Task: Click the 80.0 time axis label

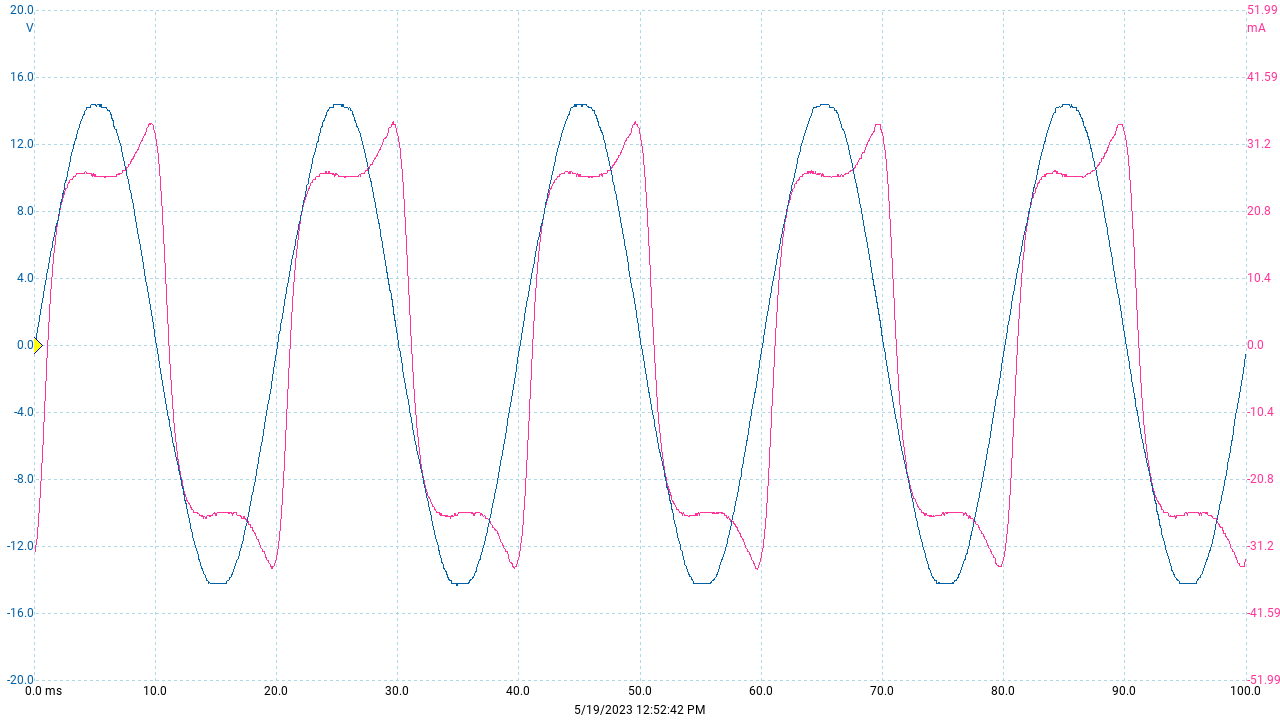Action: click(x=1003, y=691)
